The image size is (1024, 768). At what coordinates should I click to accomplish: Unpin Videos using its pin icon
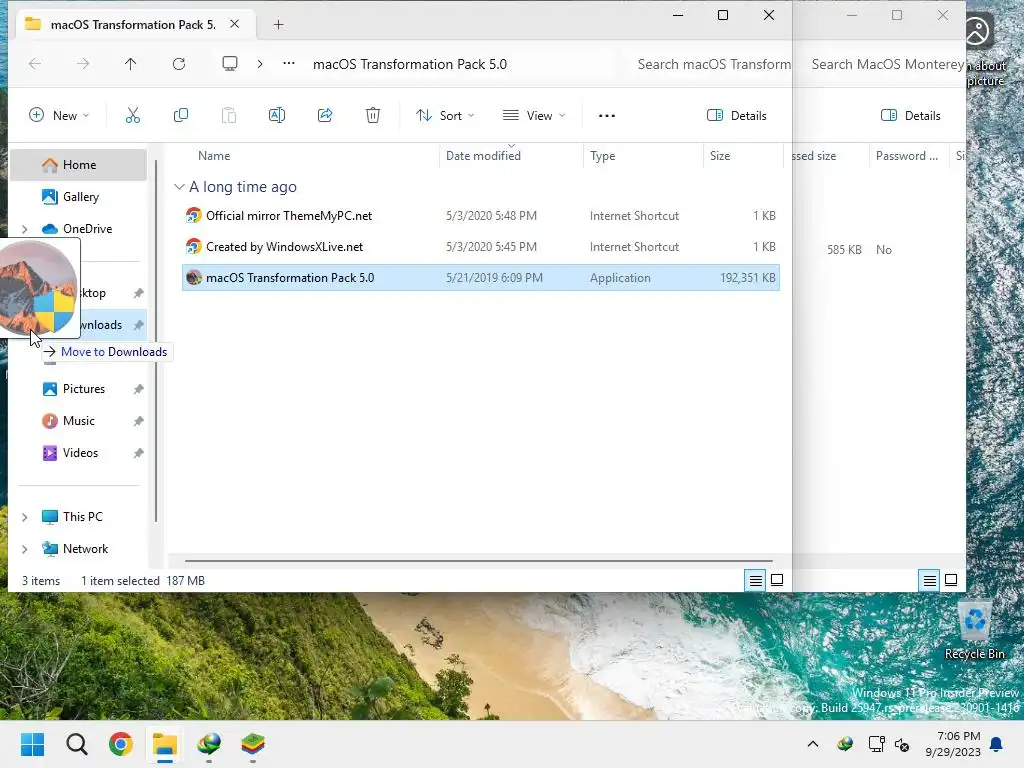[x=138, y=453]
